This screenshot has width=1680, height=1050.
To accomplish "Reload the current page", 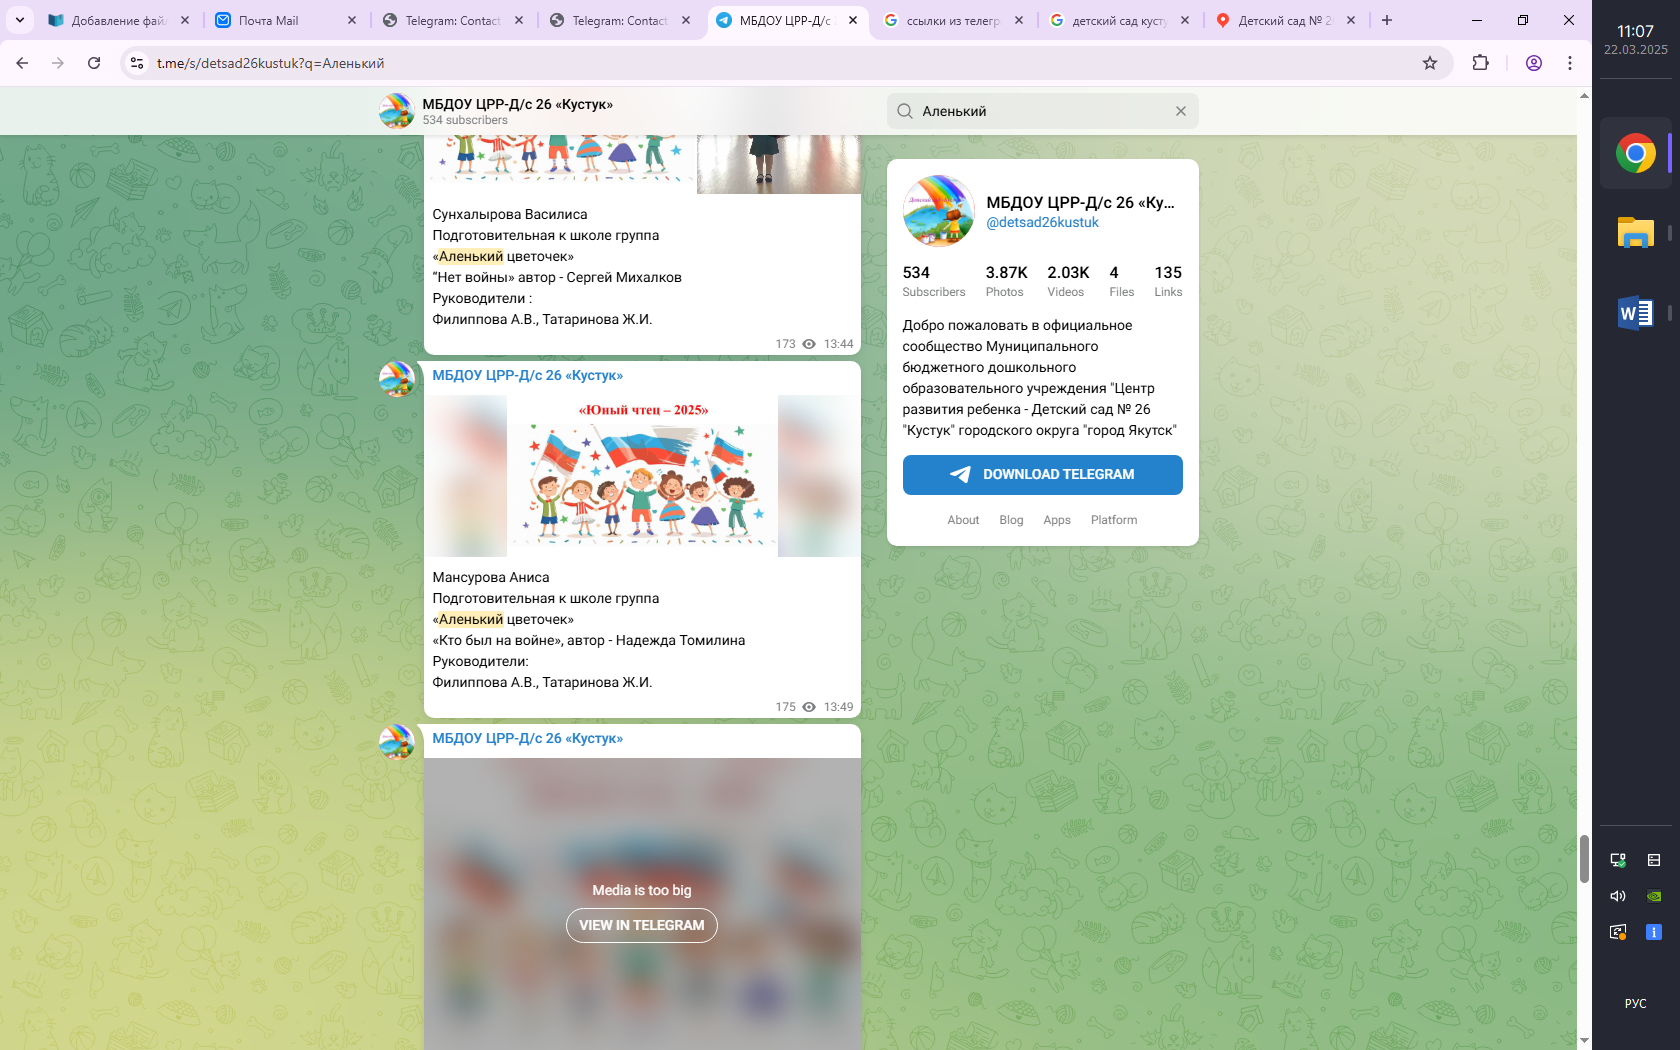I will pyautogui.click(x=94, y=63).
